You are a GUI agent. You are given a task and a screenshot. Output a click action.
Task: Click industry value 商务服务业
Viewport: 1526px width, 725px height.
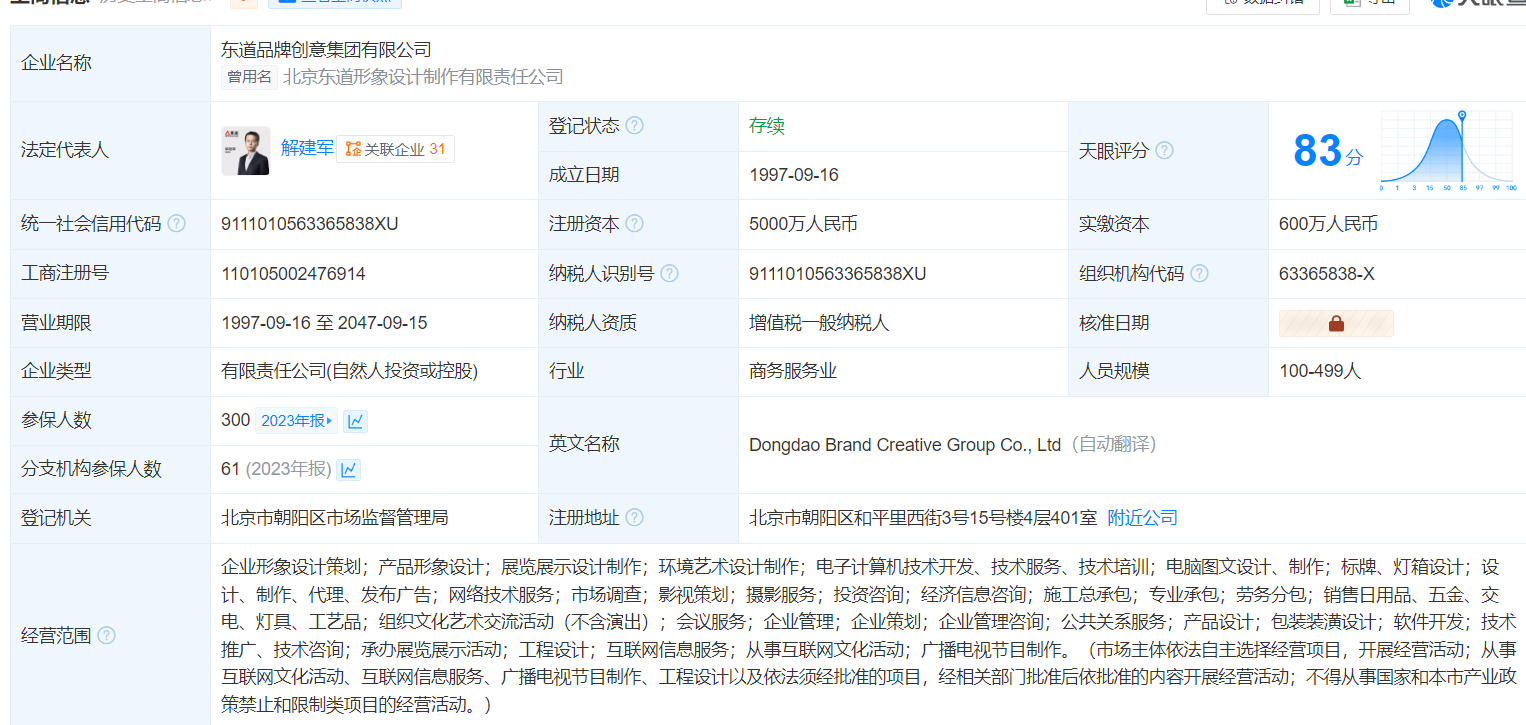tap(793, 371)
